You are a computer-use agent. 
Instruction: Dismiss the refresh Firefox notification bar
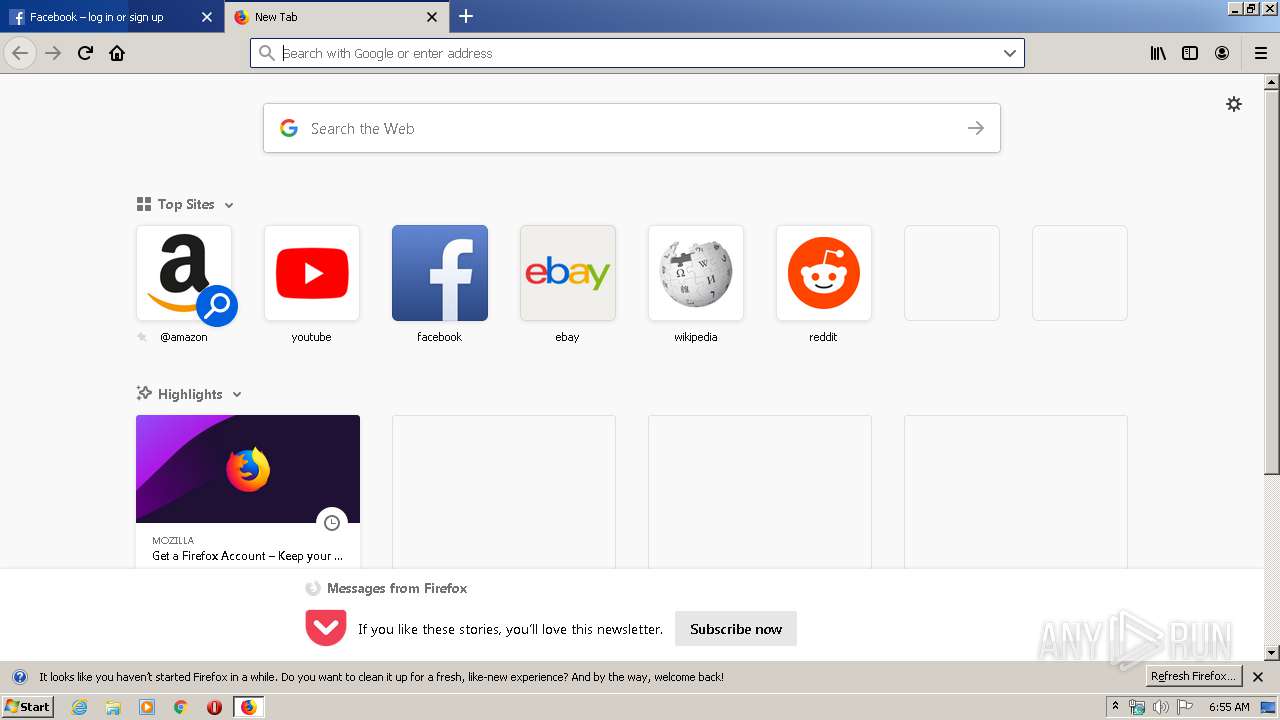click(x=1258, y=677)
